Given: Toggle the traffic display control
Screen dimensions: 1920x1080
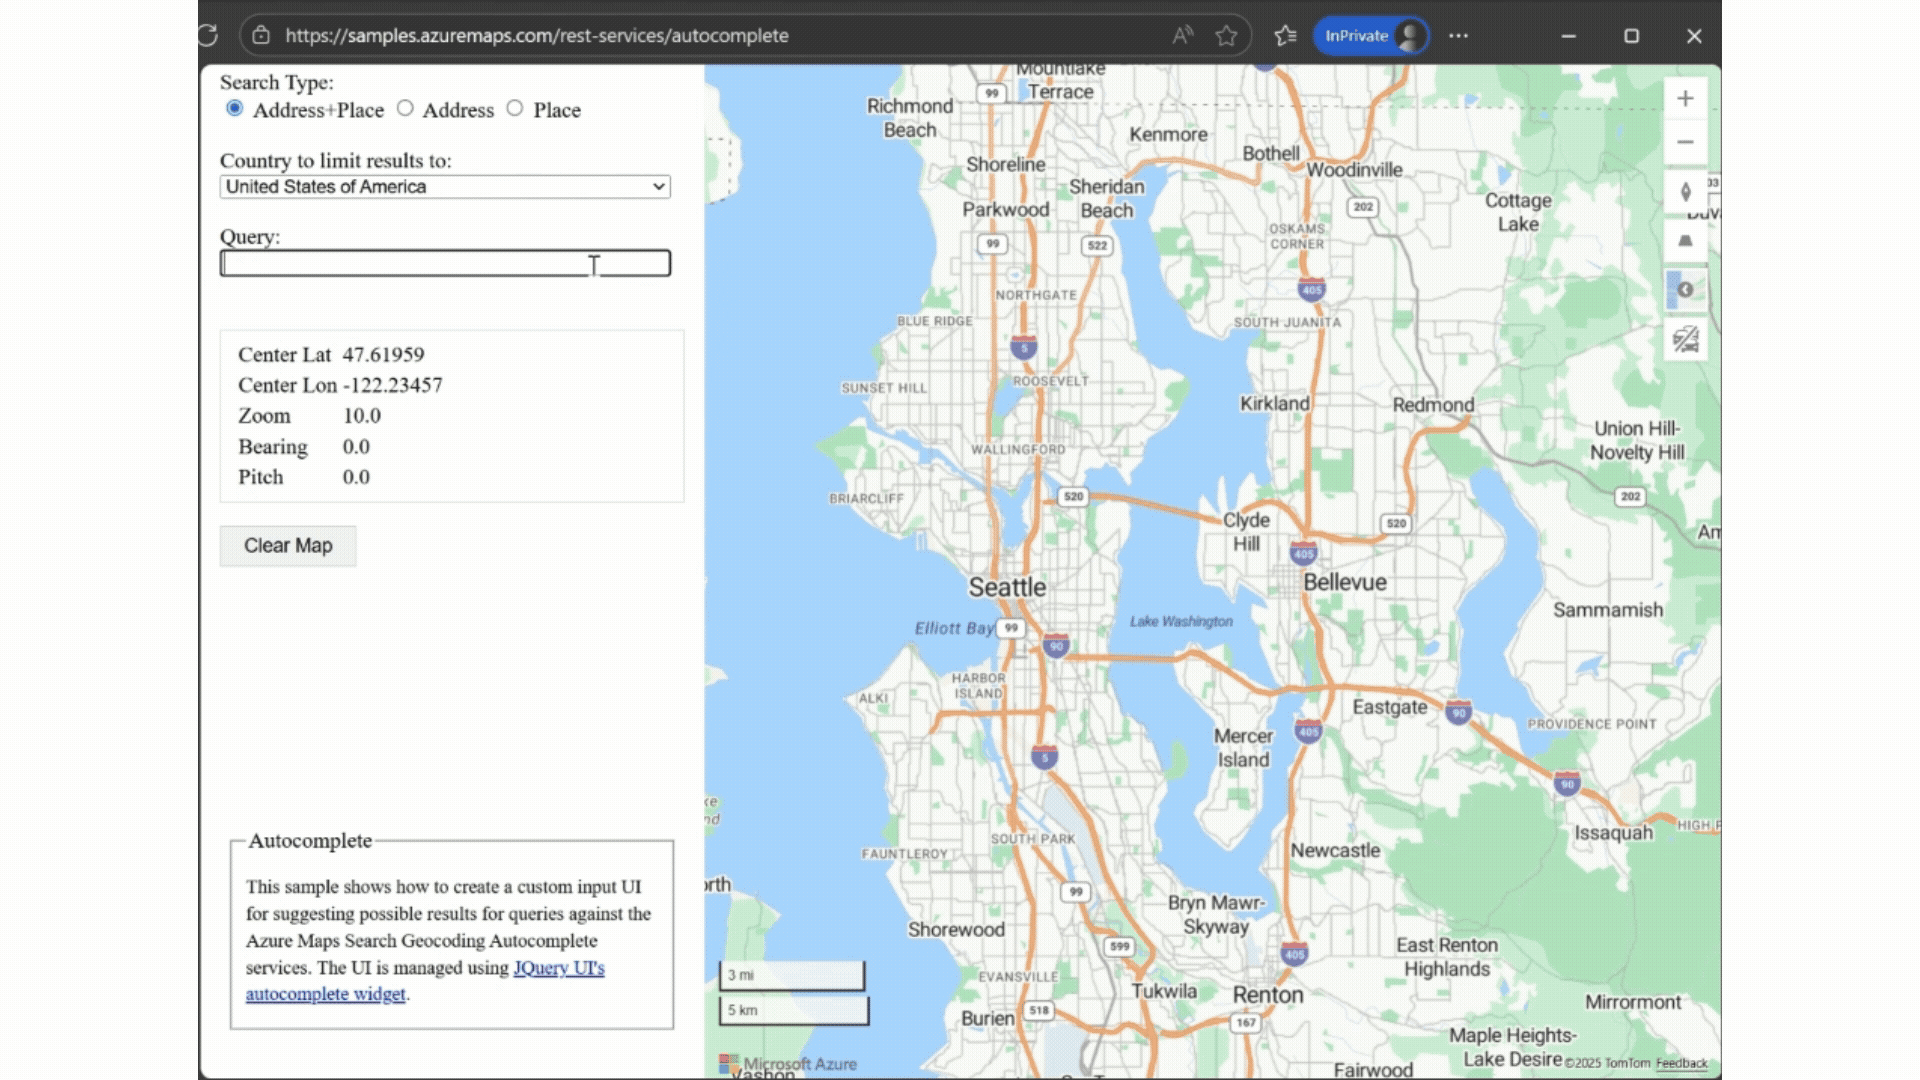Looking at the screenshot, I should coord(1685,340).
